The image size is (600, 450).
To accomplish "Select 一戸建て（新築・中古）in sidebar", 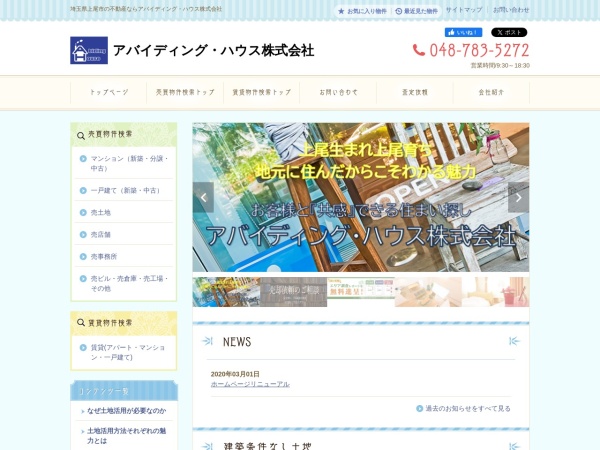I will point(124,190).
